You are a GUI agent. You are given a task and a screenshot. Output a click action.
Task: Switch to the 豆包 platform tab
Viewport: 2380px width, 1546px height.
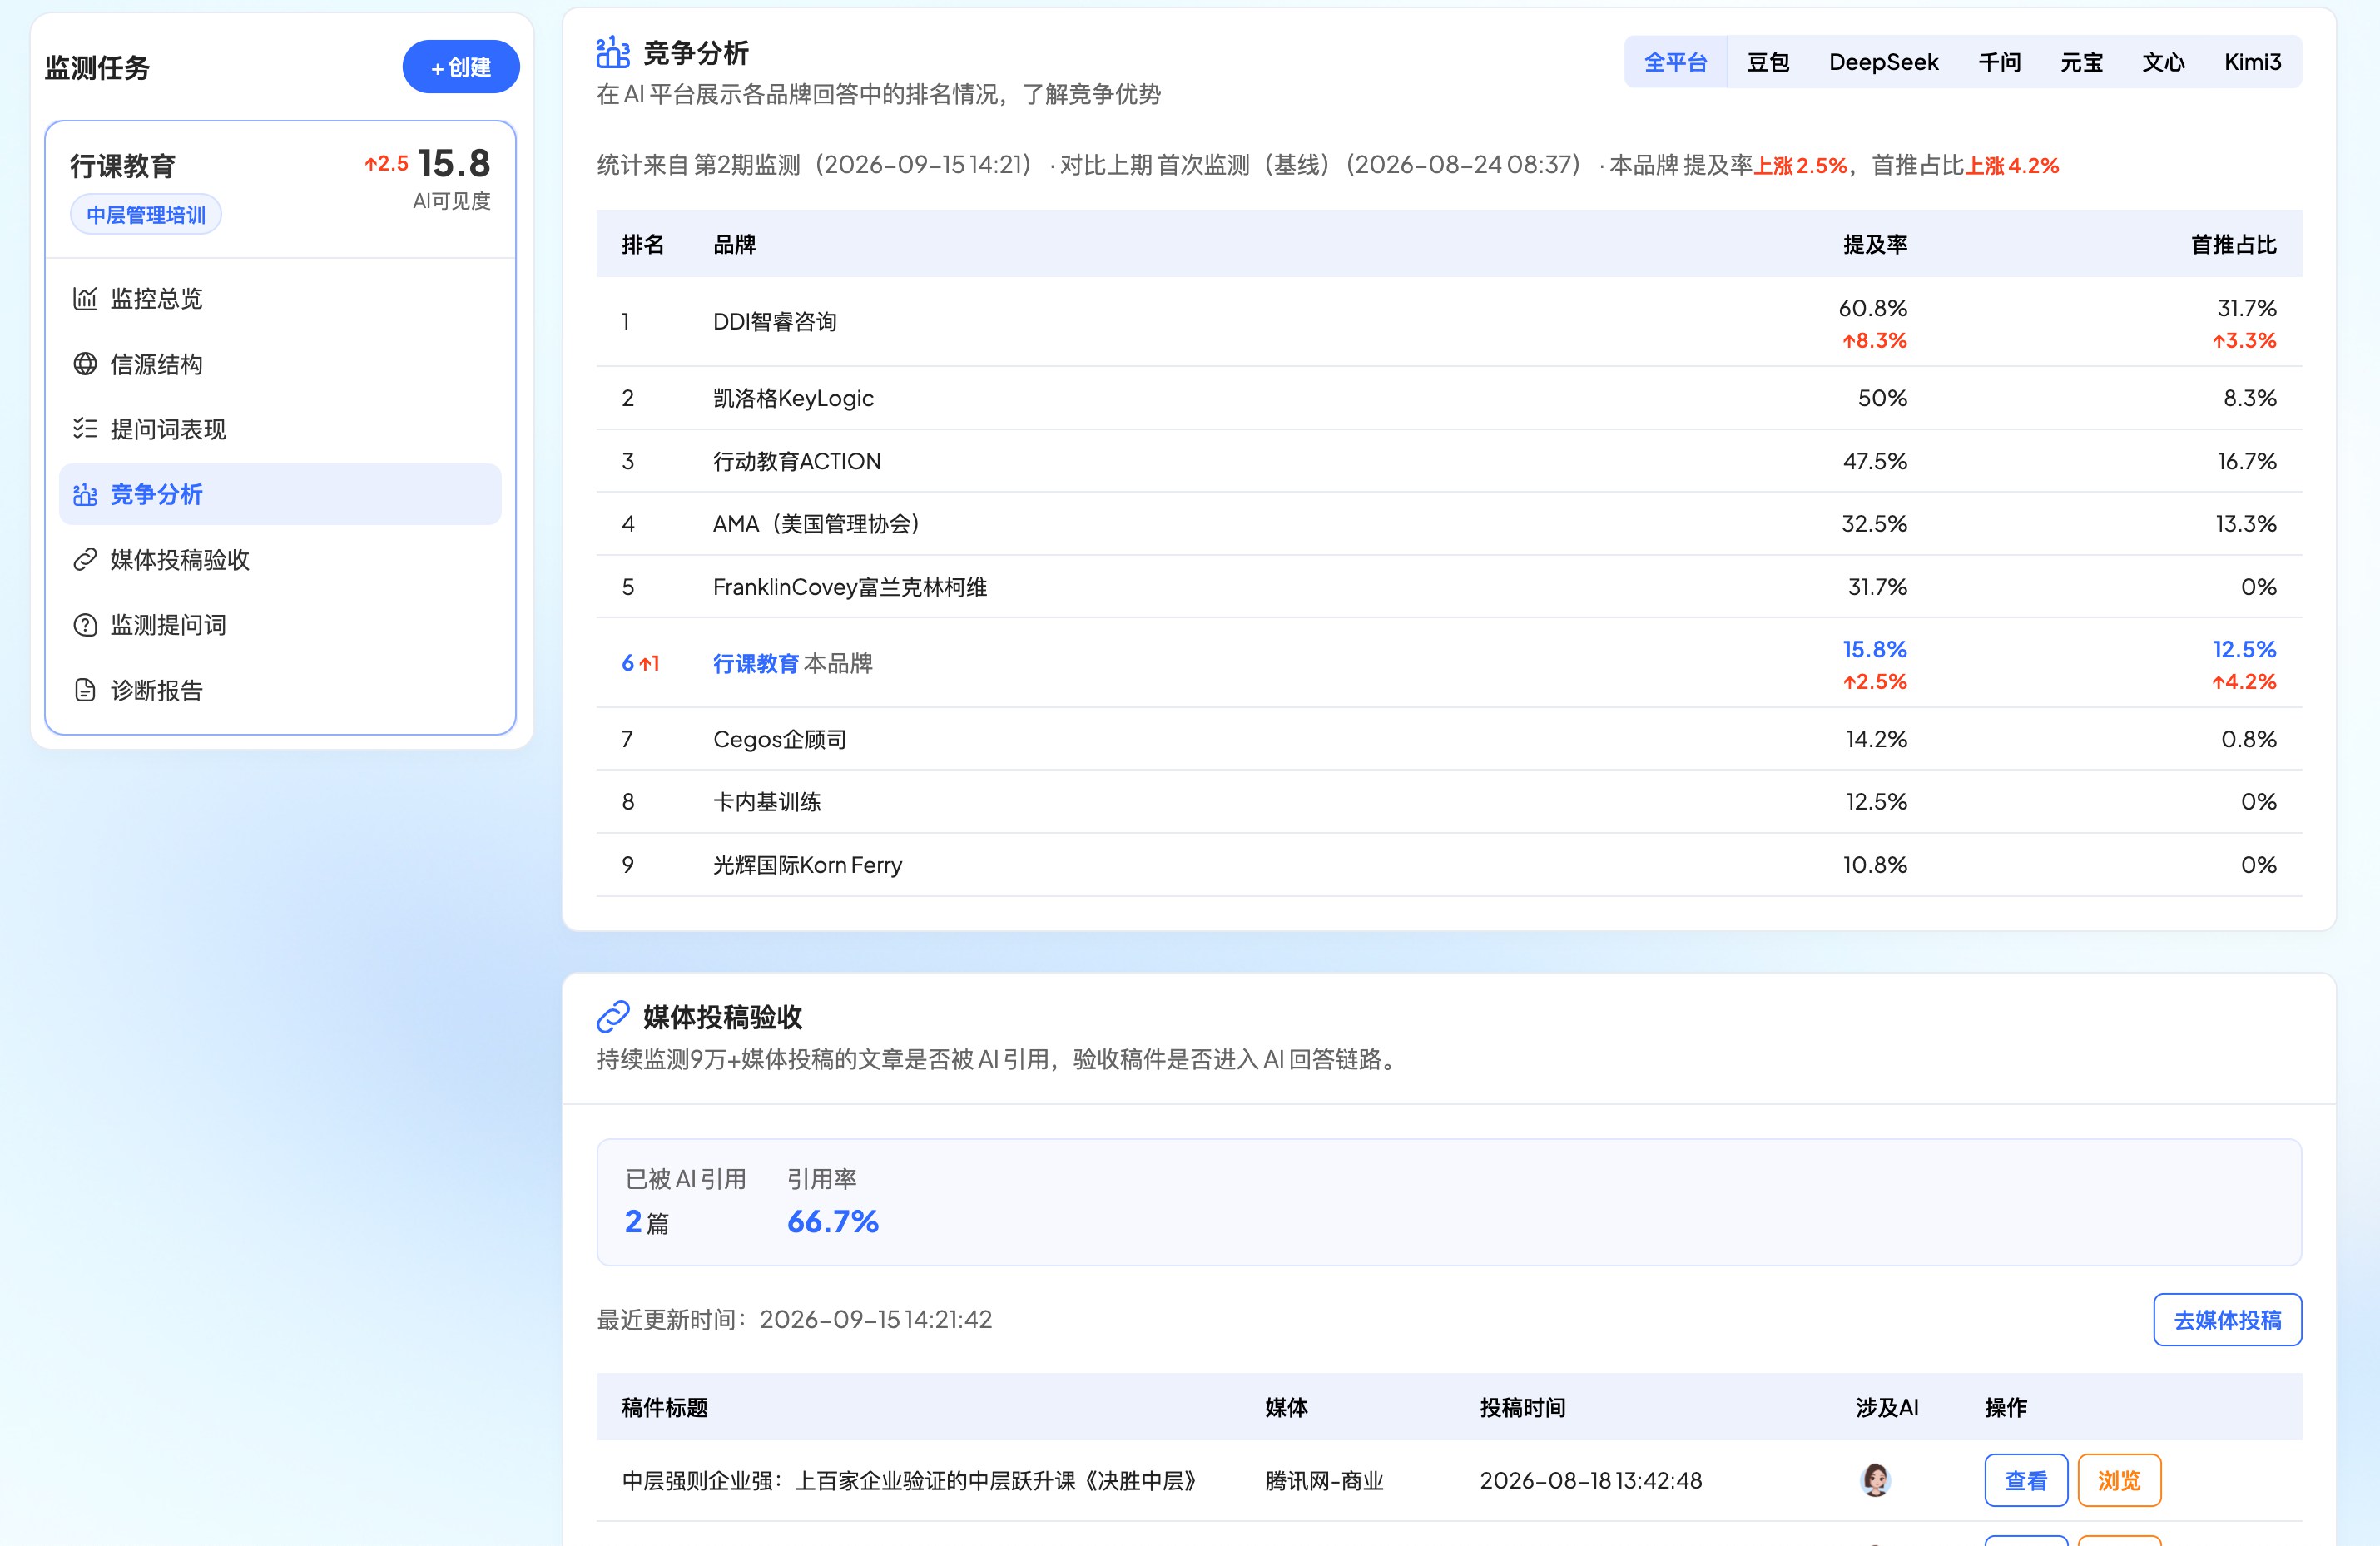1767,62
